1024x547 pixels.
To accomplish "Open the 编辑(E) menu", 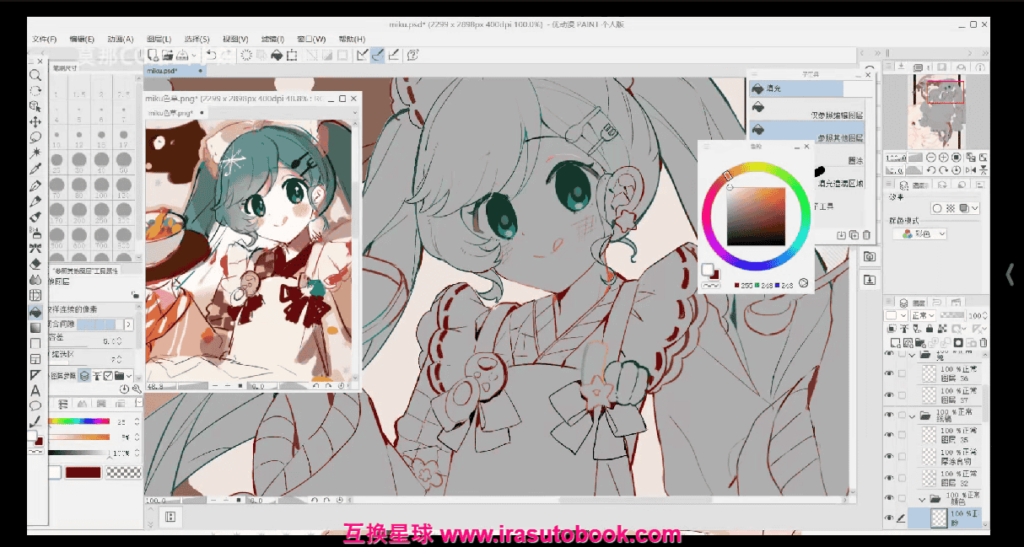I will pyautogui.click(x=82, y=39).
